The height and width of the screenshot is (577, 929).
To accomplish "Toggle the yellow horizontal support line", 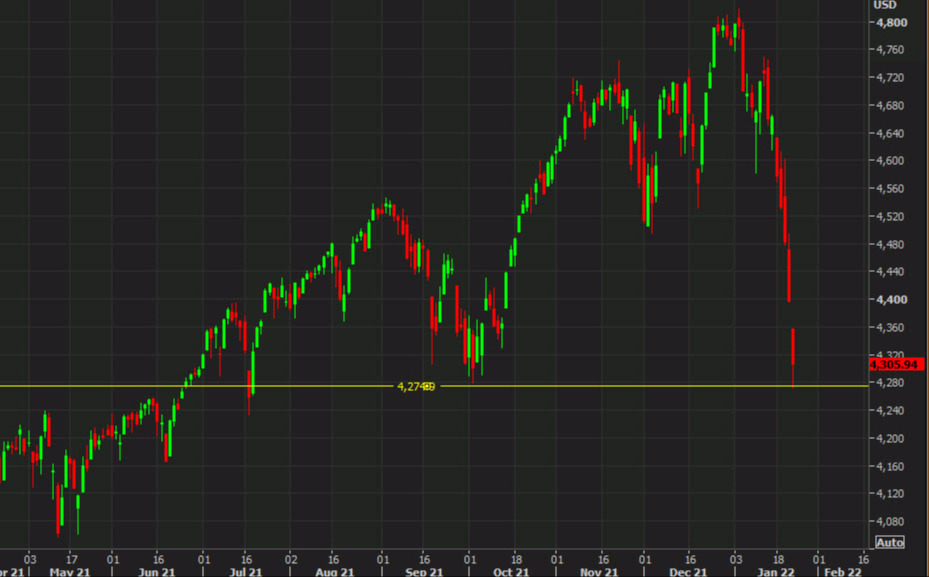I will (600, 383).
